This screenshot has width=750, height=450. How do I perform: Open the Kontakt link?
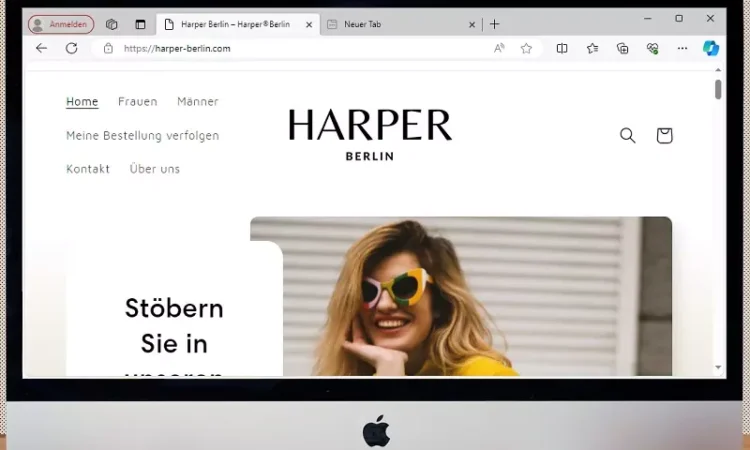pyautogui.click(x=88, y=169)
